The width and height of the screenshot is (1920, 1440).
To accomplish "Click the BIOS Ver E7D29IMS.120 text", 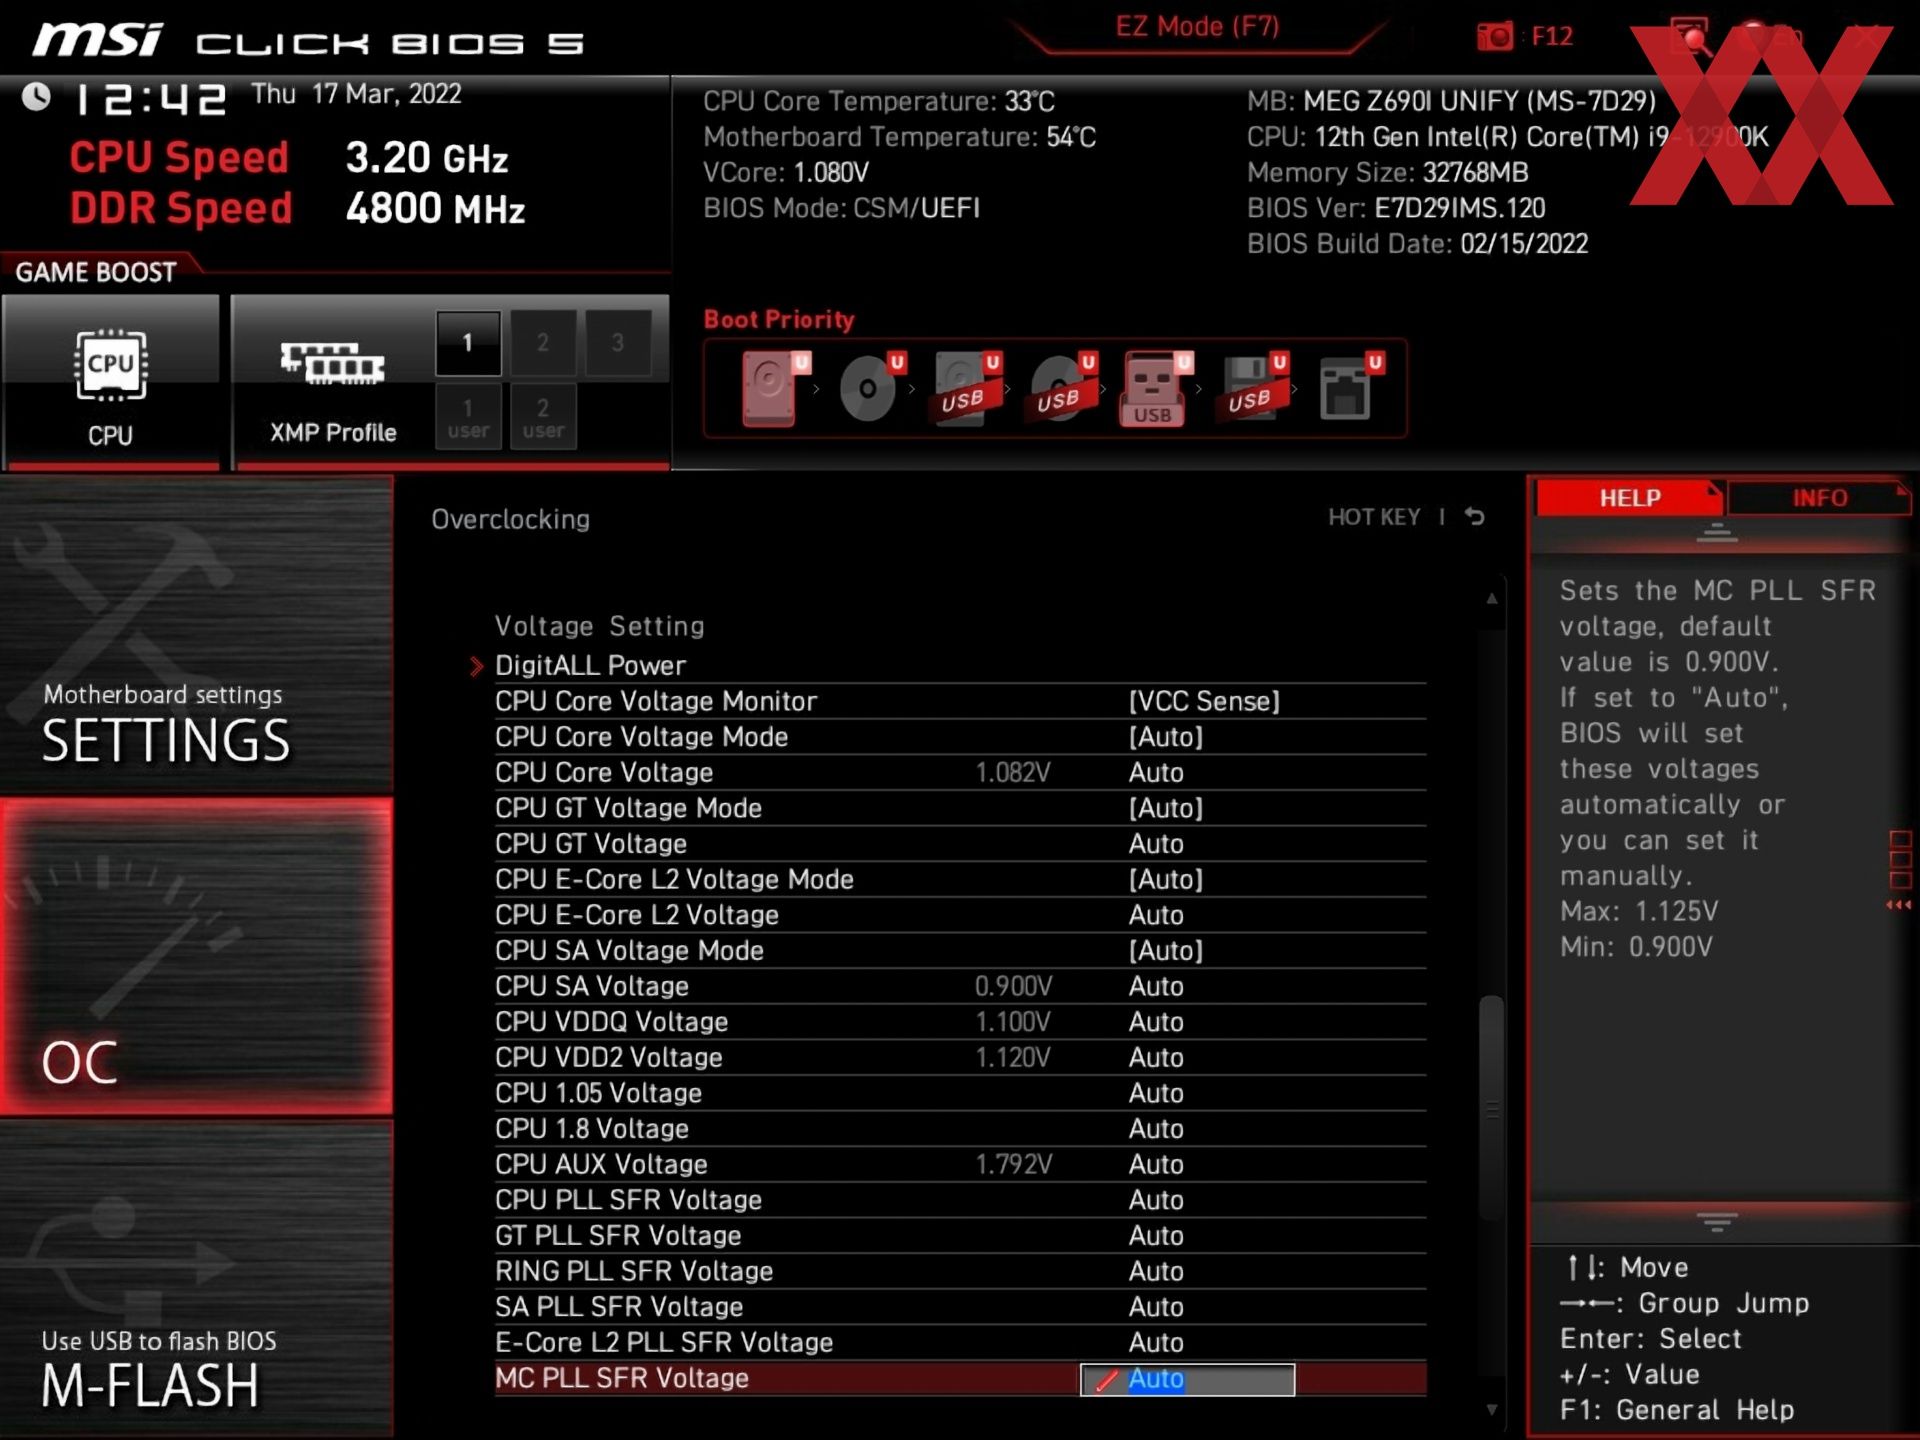I will click(x=1396, y=208).
